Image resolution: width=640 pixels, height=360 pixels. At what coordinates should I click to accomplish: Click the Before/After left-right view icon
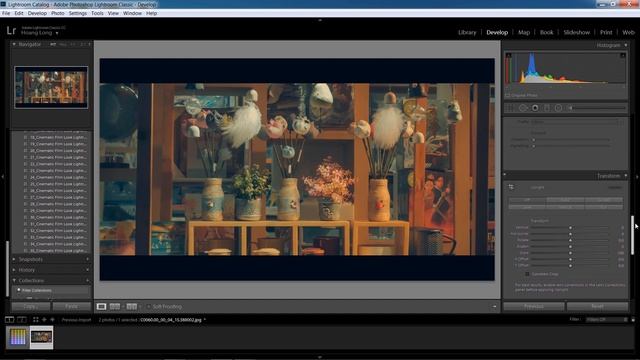115,307
